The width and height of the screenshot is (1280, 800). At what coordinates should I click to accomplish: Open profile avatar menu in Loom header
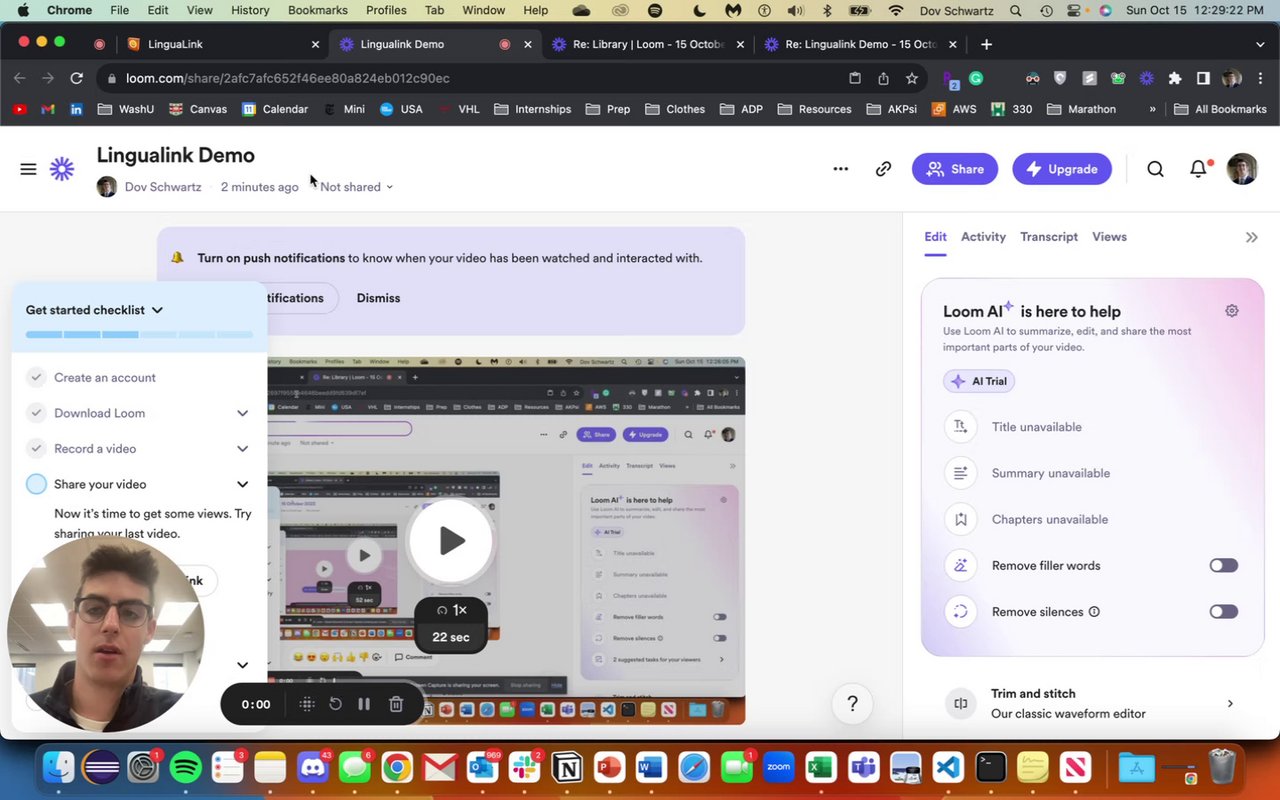[1241, 168]
